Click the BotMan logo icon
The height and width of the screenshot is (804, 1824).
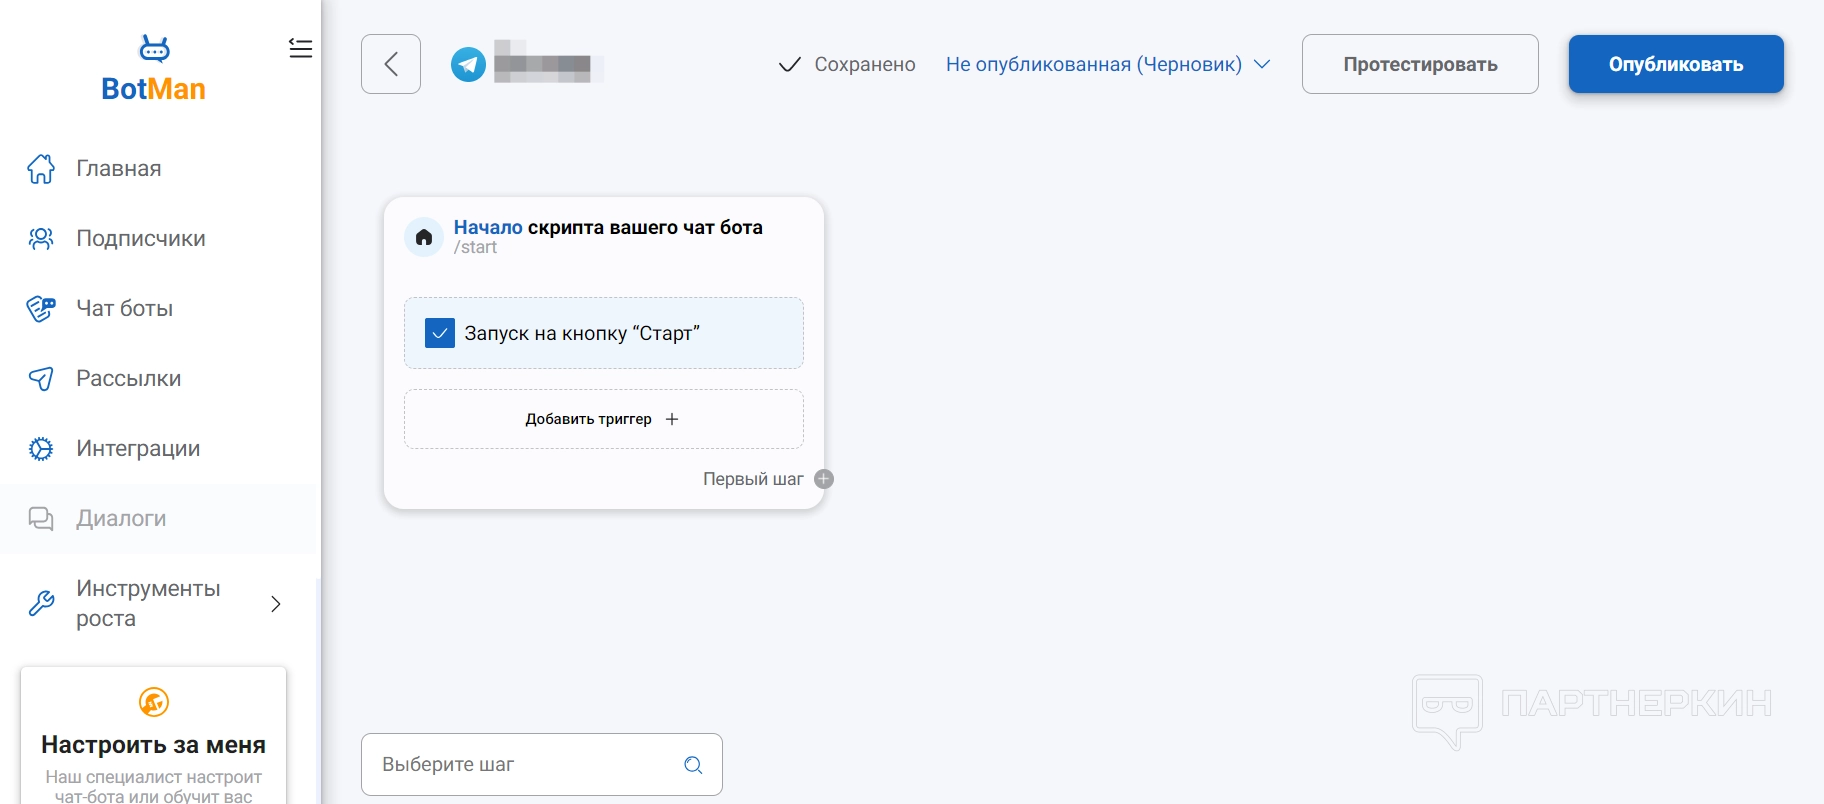point(154,49)
